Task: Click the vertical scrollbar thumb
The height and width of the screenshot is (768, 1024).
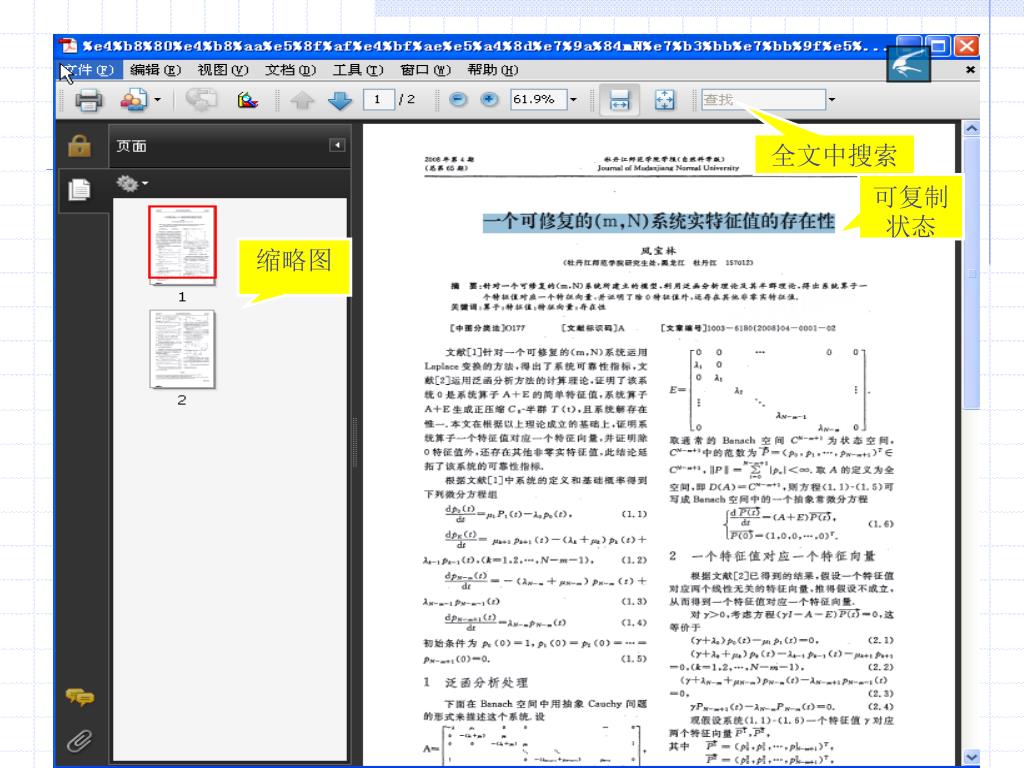Action: 972,273
